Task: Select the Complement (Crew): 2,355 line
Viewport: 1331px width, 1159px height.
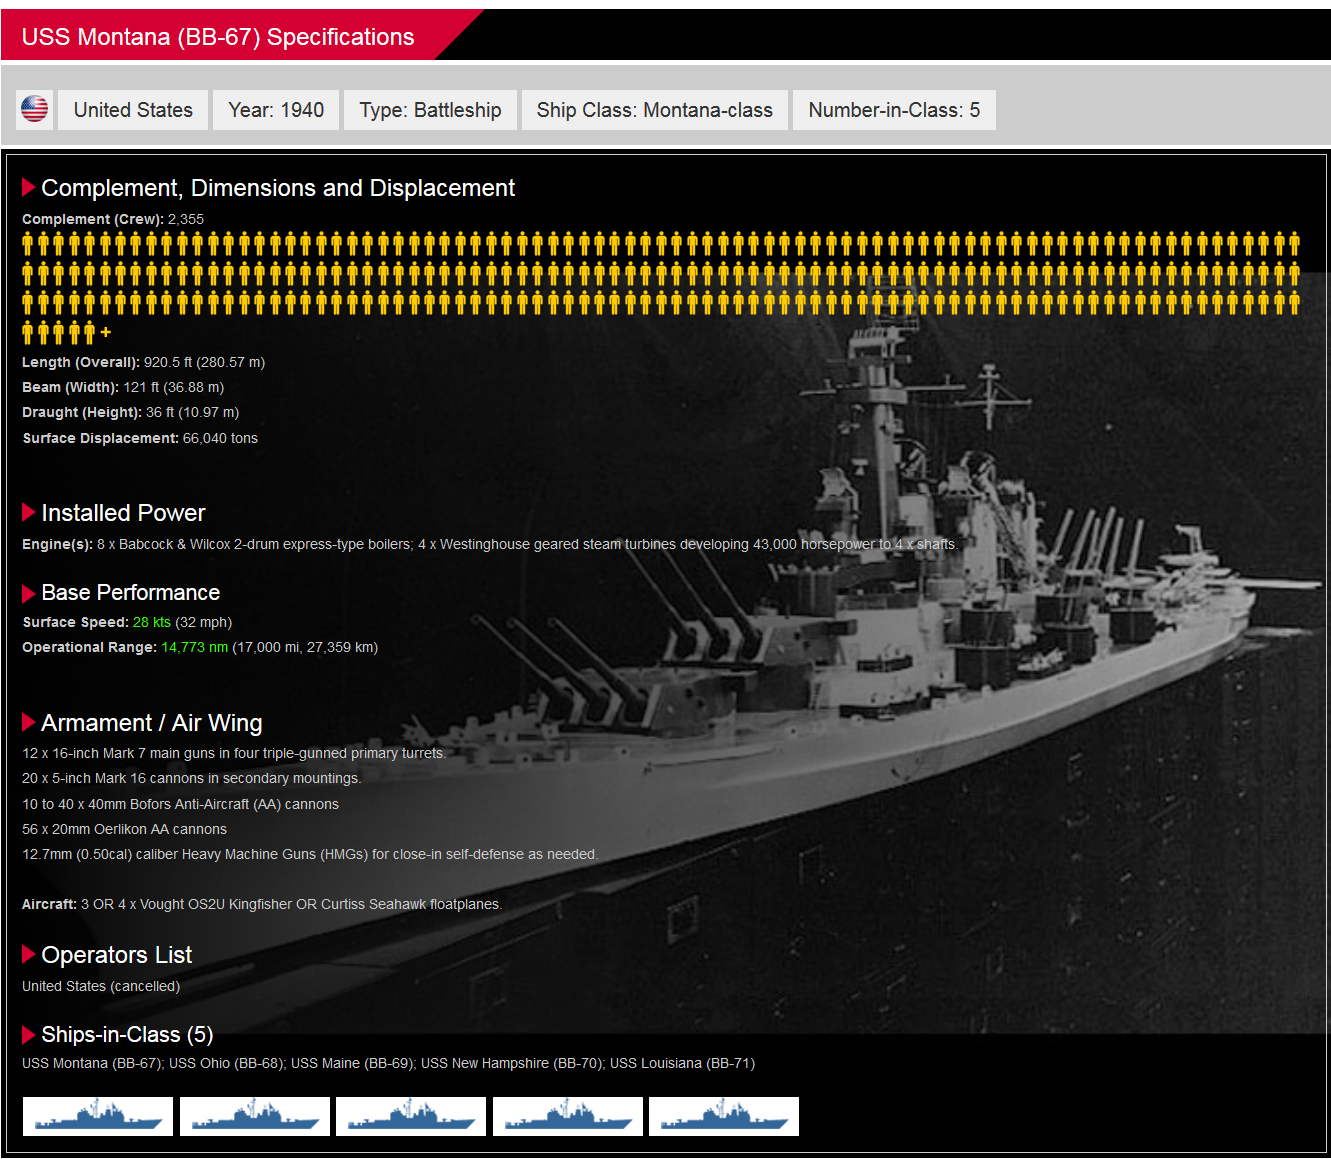Action: [113, 219]
